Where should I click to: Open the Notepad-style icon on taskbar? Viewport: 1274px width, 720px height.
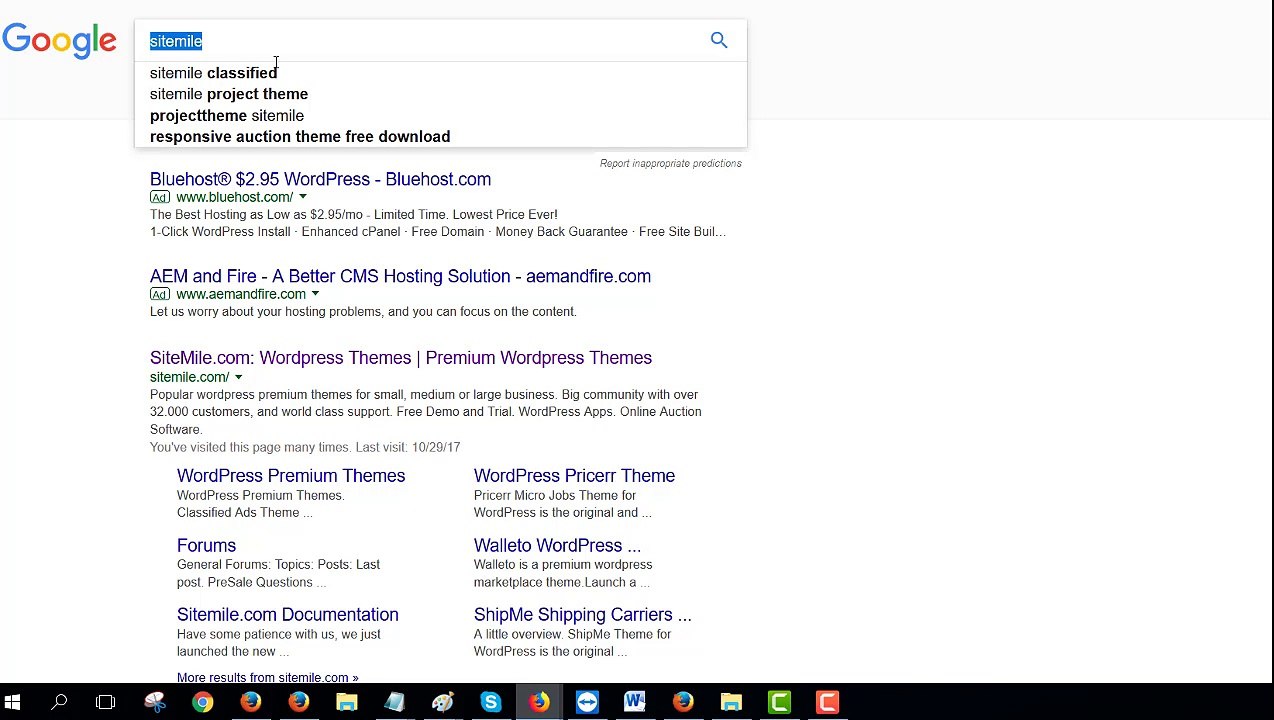(x=394, y=702)
